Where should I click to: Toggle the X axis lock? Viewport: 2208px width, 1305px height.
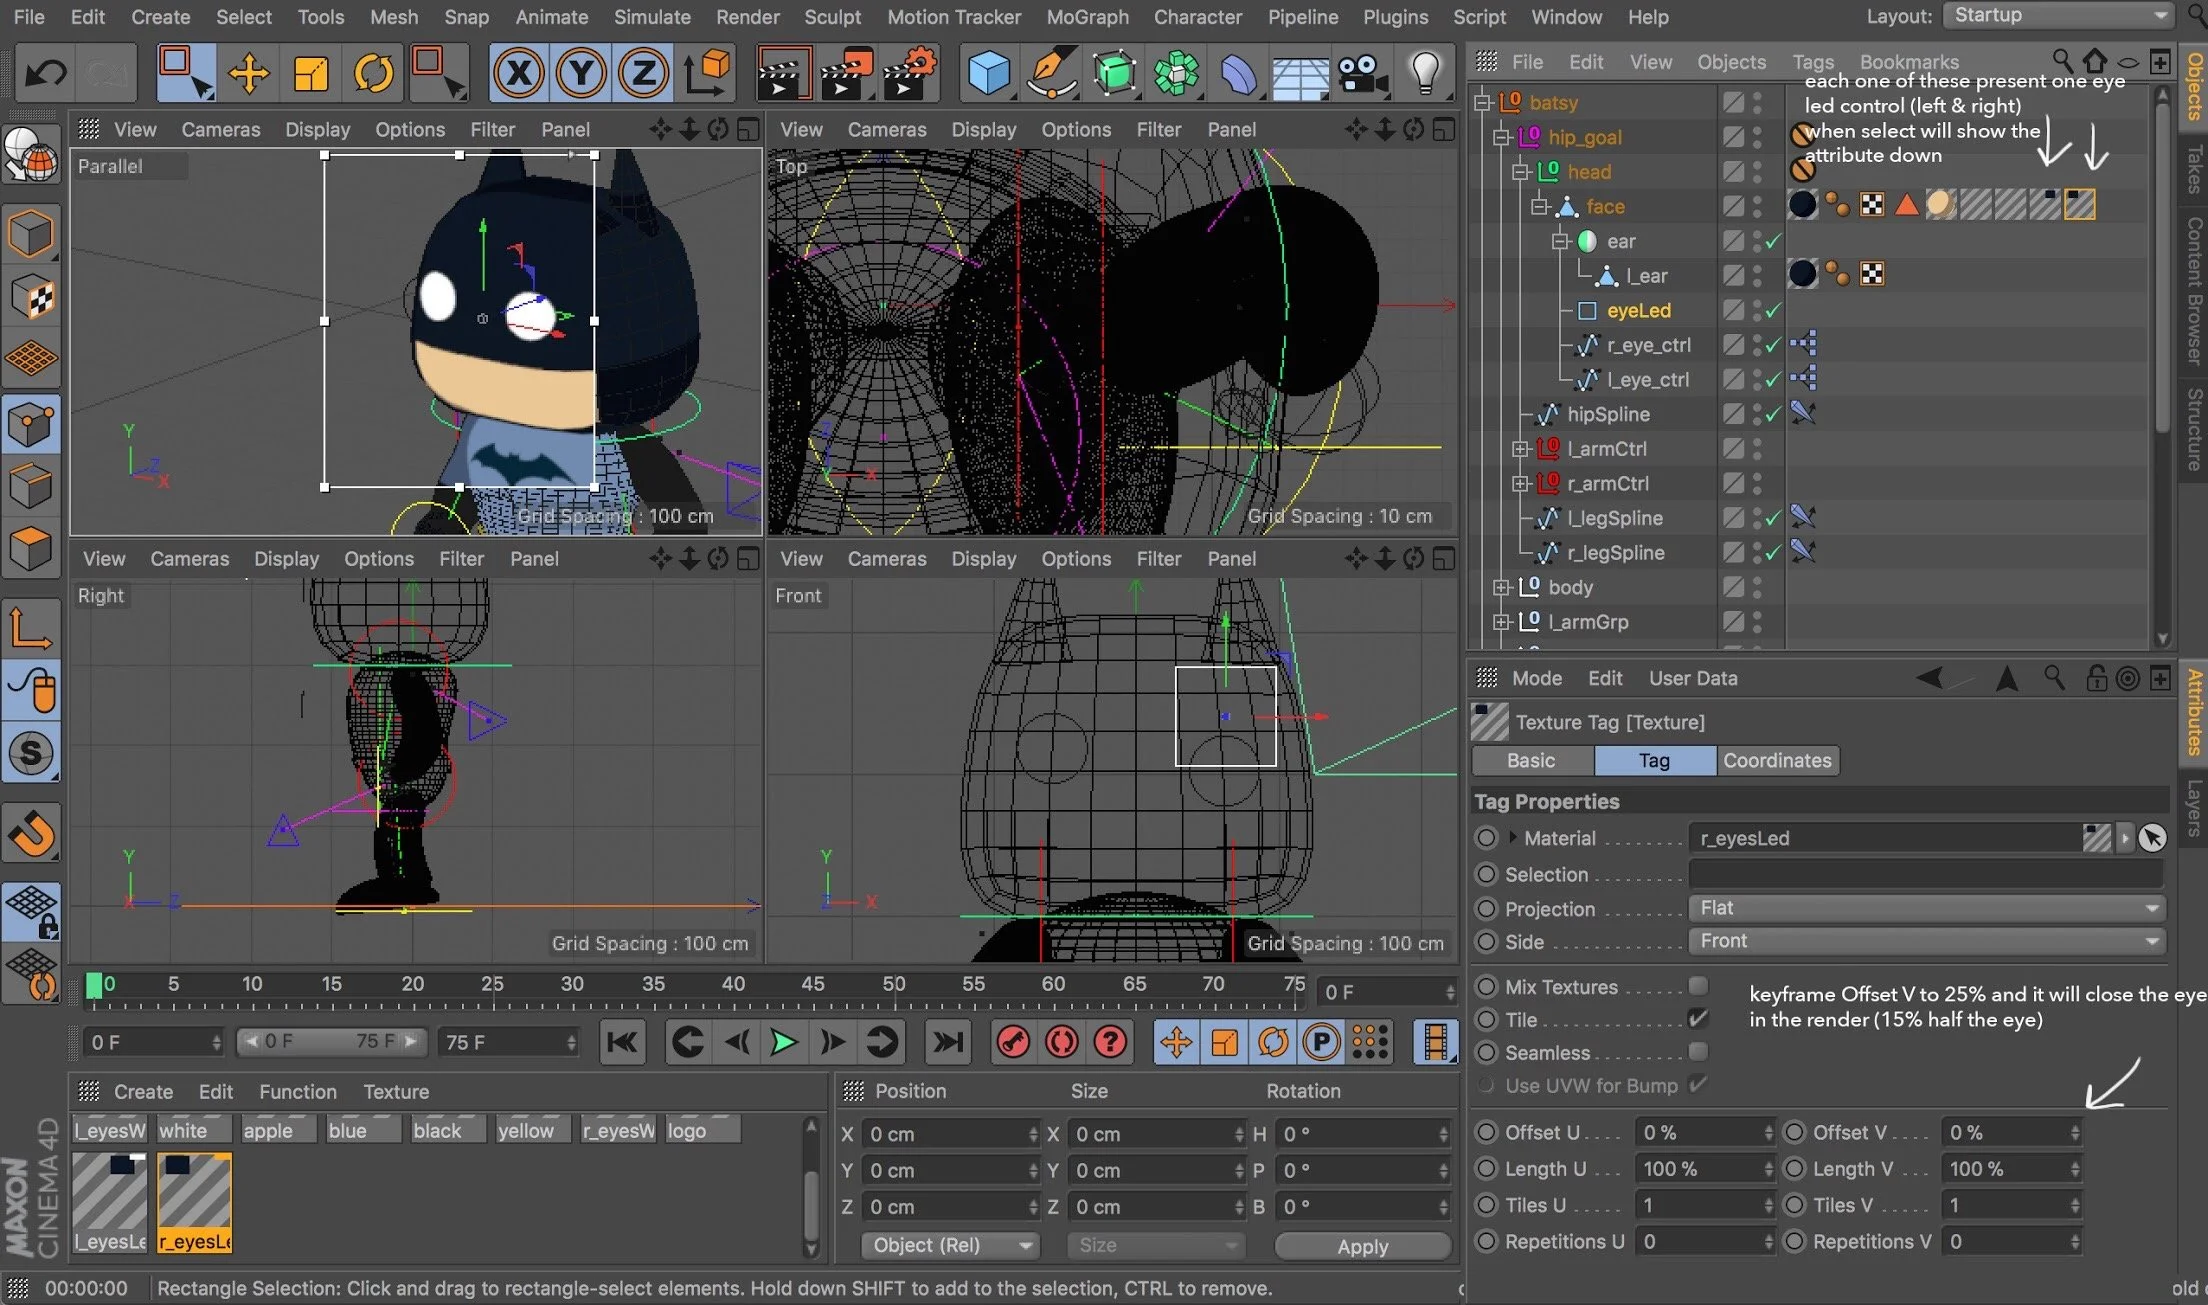(x=519, y=74)
